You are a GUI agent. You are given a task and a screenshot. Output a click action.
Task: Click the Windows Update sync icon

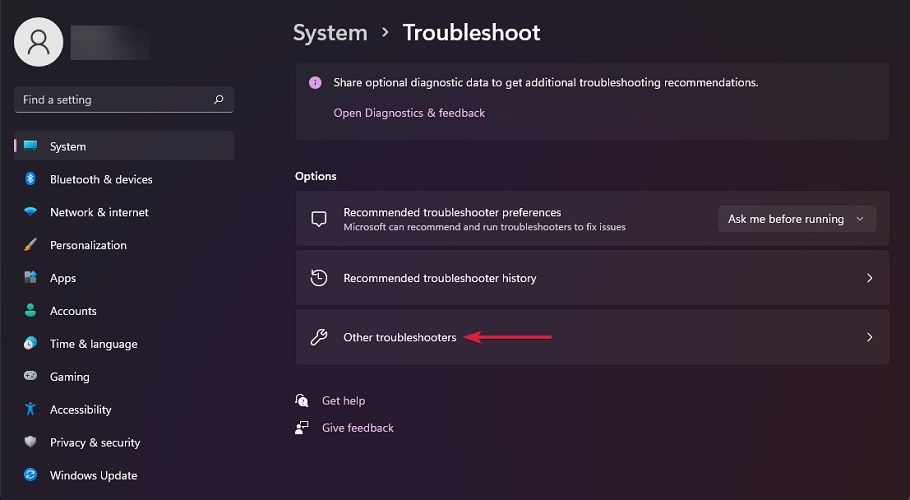click(x=30, y=475)
